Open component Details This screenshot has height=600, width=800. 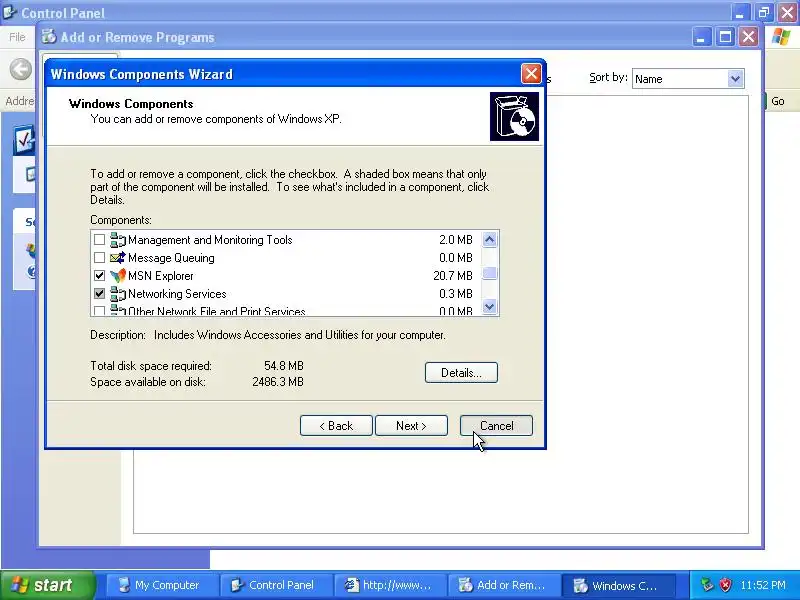pyautogui.click(x=461, y=372)
